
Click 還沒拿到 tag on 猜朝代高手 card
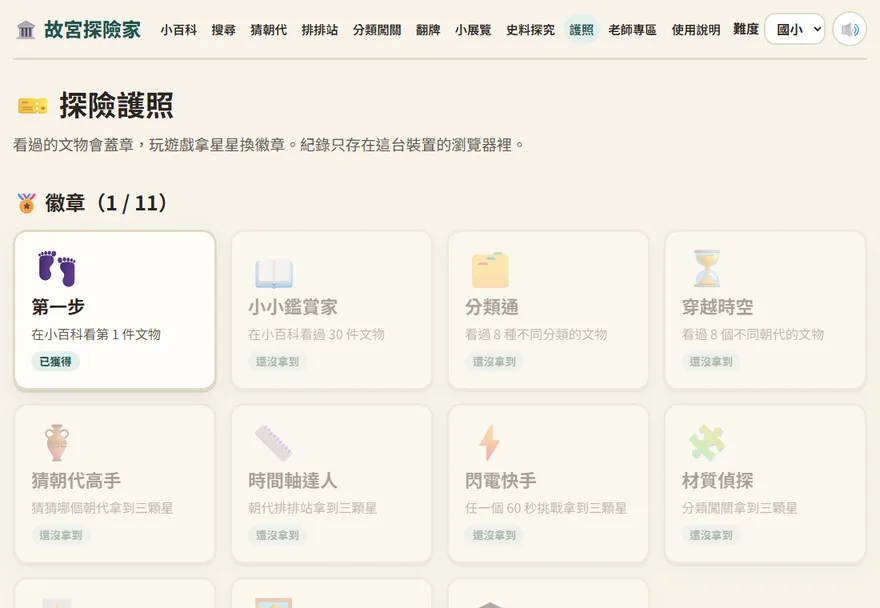[61, 535]
